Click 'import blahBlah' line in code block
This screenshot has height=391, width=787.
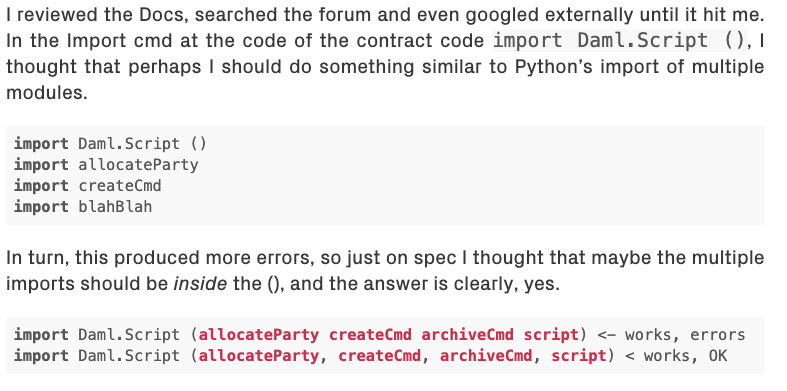click(83, 207)
